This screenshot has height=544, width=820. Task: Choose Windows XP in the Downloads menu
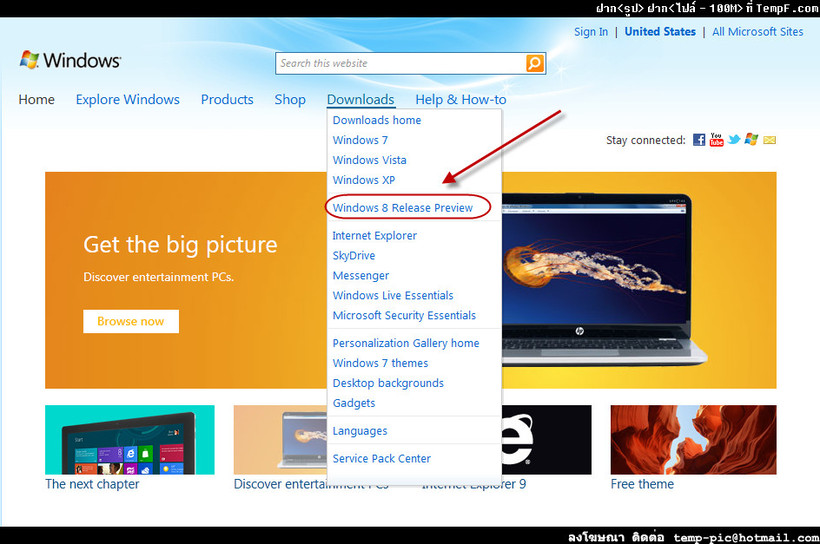point(364,180)
